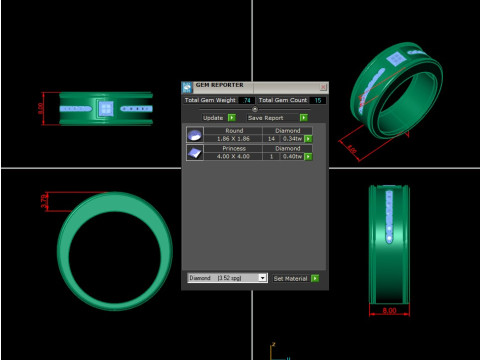Click the Total Gem Count label
The width and height of the screenshot is (480, 360).
pyautogui.click(x=283, y=100)
